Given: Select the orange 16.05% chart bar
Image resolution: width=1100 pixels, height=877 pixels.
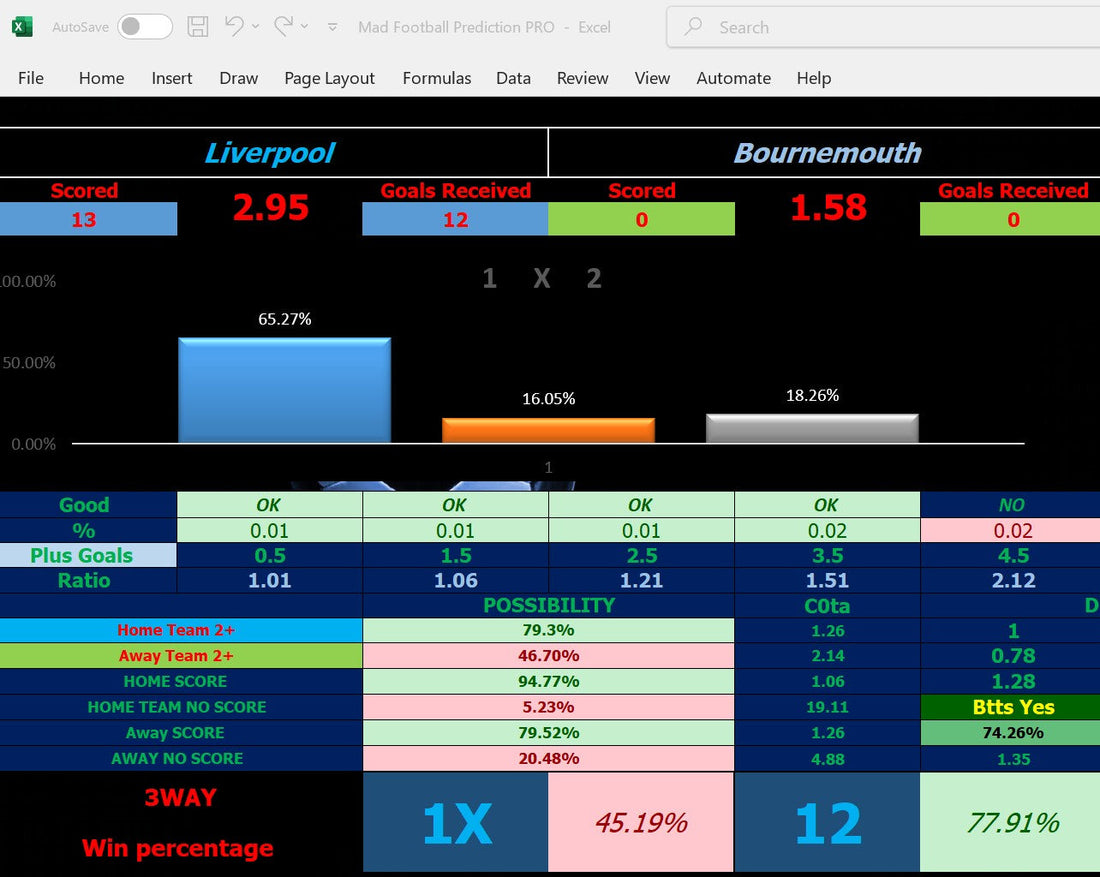Looking at the screenshot, I should tap(548, 430).
